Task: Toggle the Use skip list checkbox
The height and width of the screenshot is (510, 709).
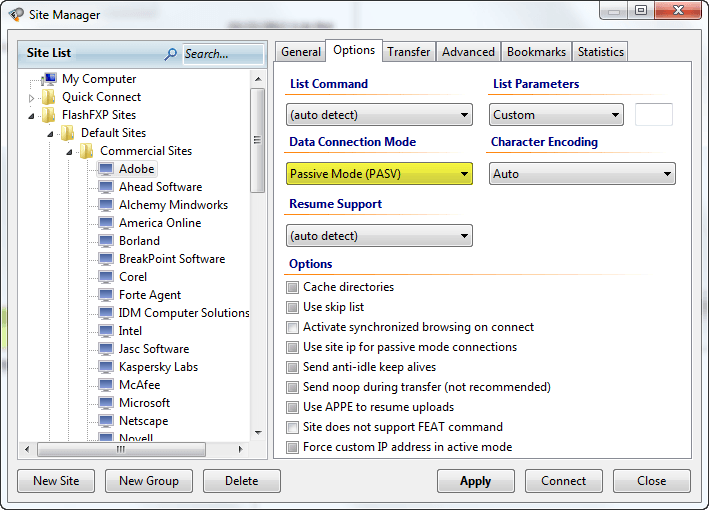Action: (293, 307)
